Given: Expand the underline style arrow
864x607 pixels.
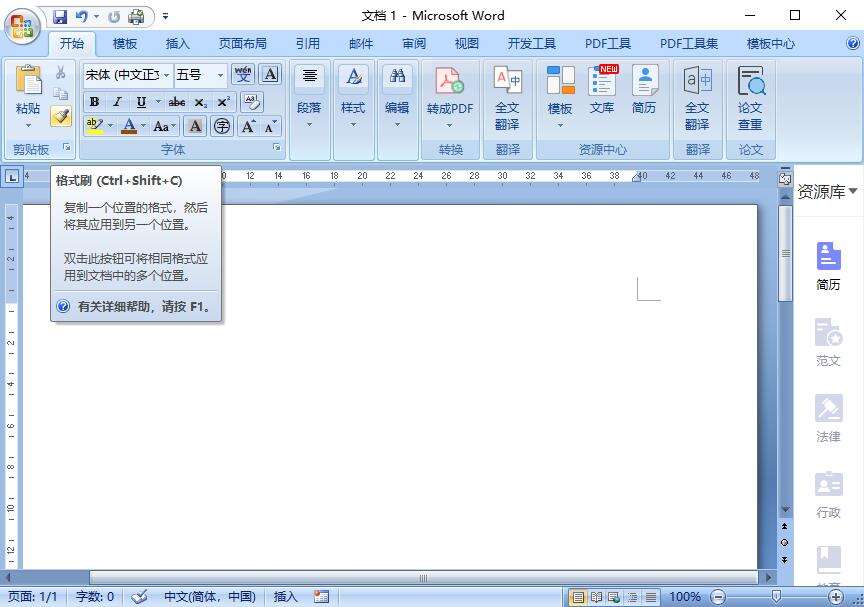Looking at the screenshot, I should click(x=159, y=102).
